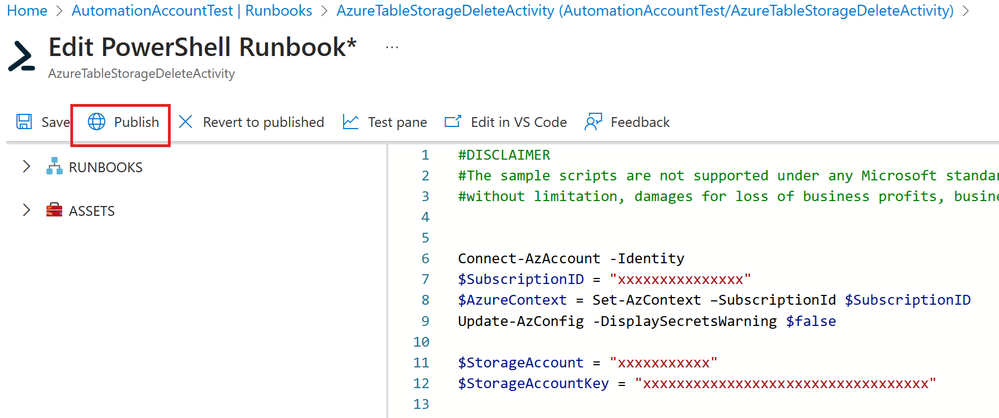Expand the ASSETS tree node chevron
Viewport: 999px width, 418px height.
pos(26,210)
